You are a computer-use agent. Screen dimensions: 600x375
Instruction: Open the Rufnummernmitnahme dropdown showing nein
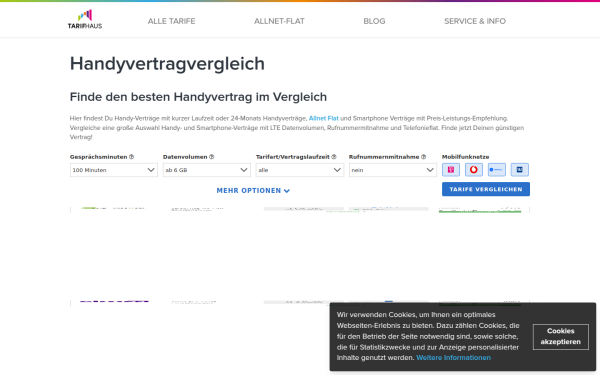tap(393, 170)
